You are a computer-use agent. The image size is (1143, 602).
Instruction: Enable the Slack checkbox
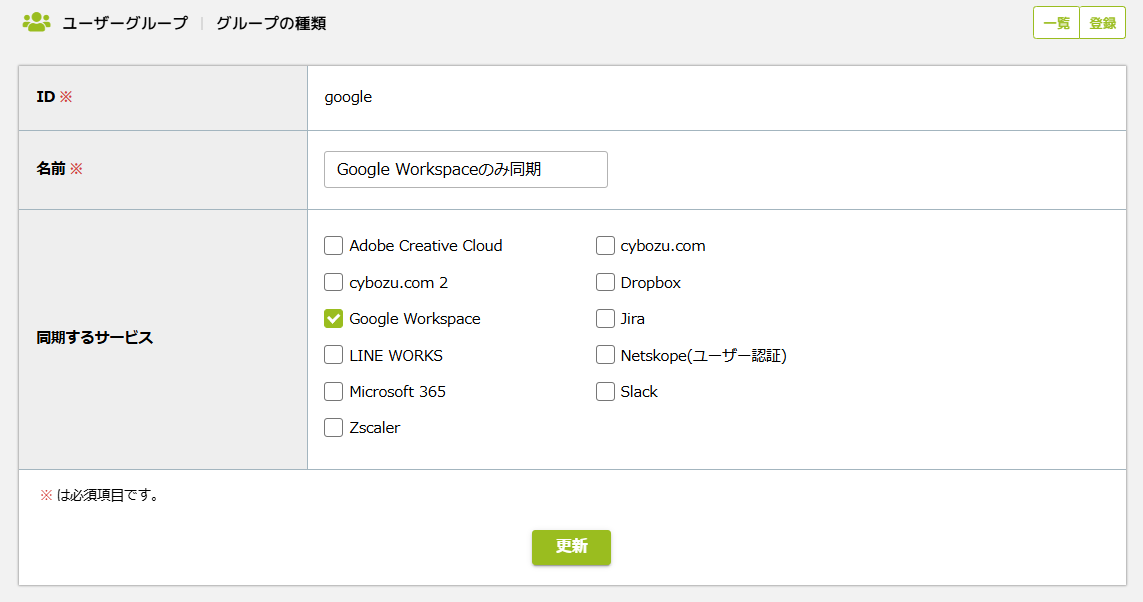point(605,391)
